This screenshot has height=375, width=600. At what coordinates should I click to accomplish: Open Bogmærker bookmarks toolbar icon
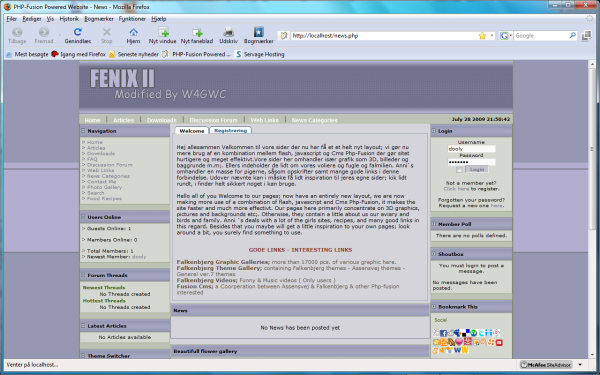(259, 36)
